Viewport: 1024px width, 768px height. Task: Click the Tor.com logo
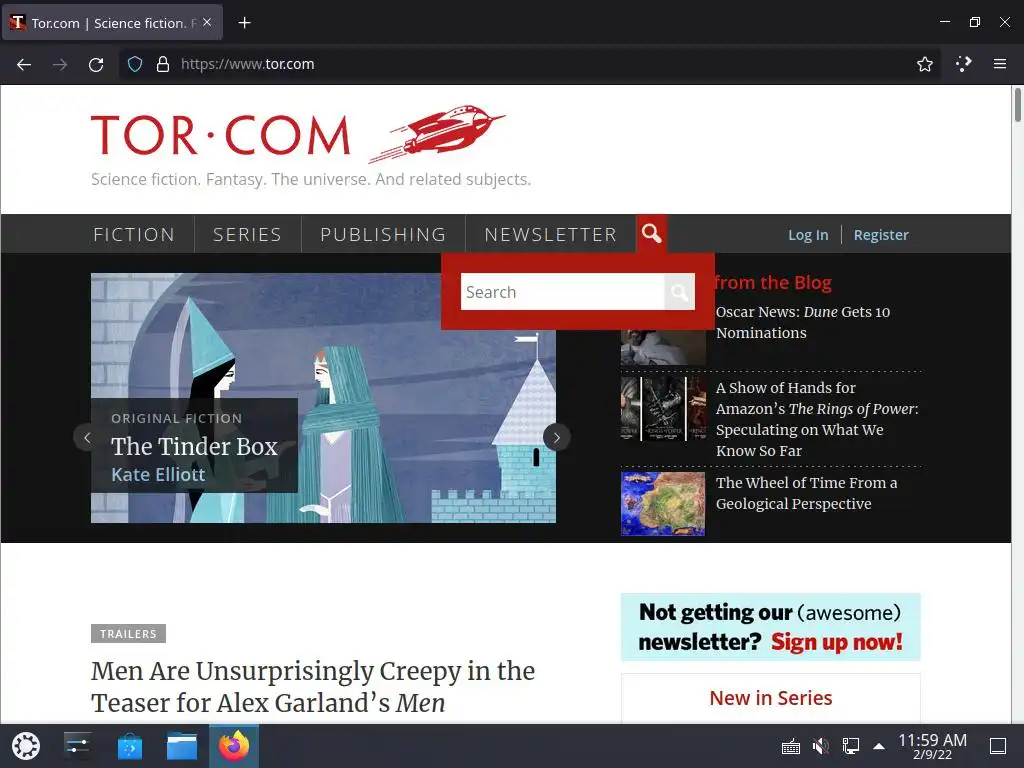coord(221,135)
